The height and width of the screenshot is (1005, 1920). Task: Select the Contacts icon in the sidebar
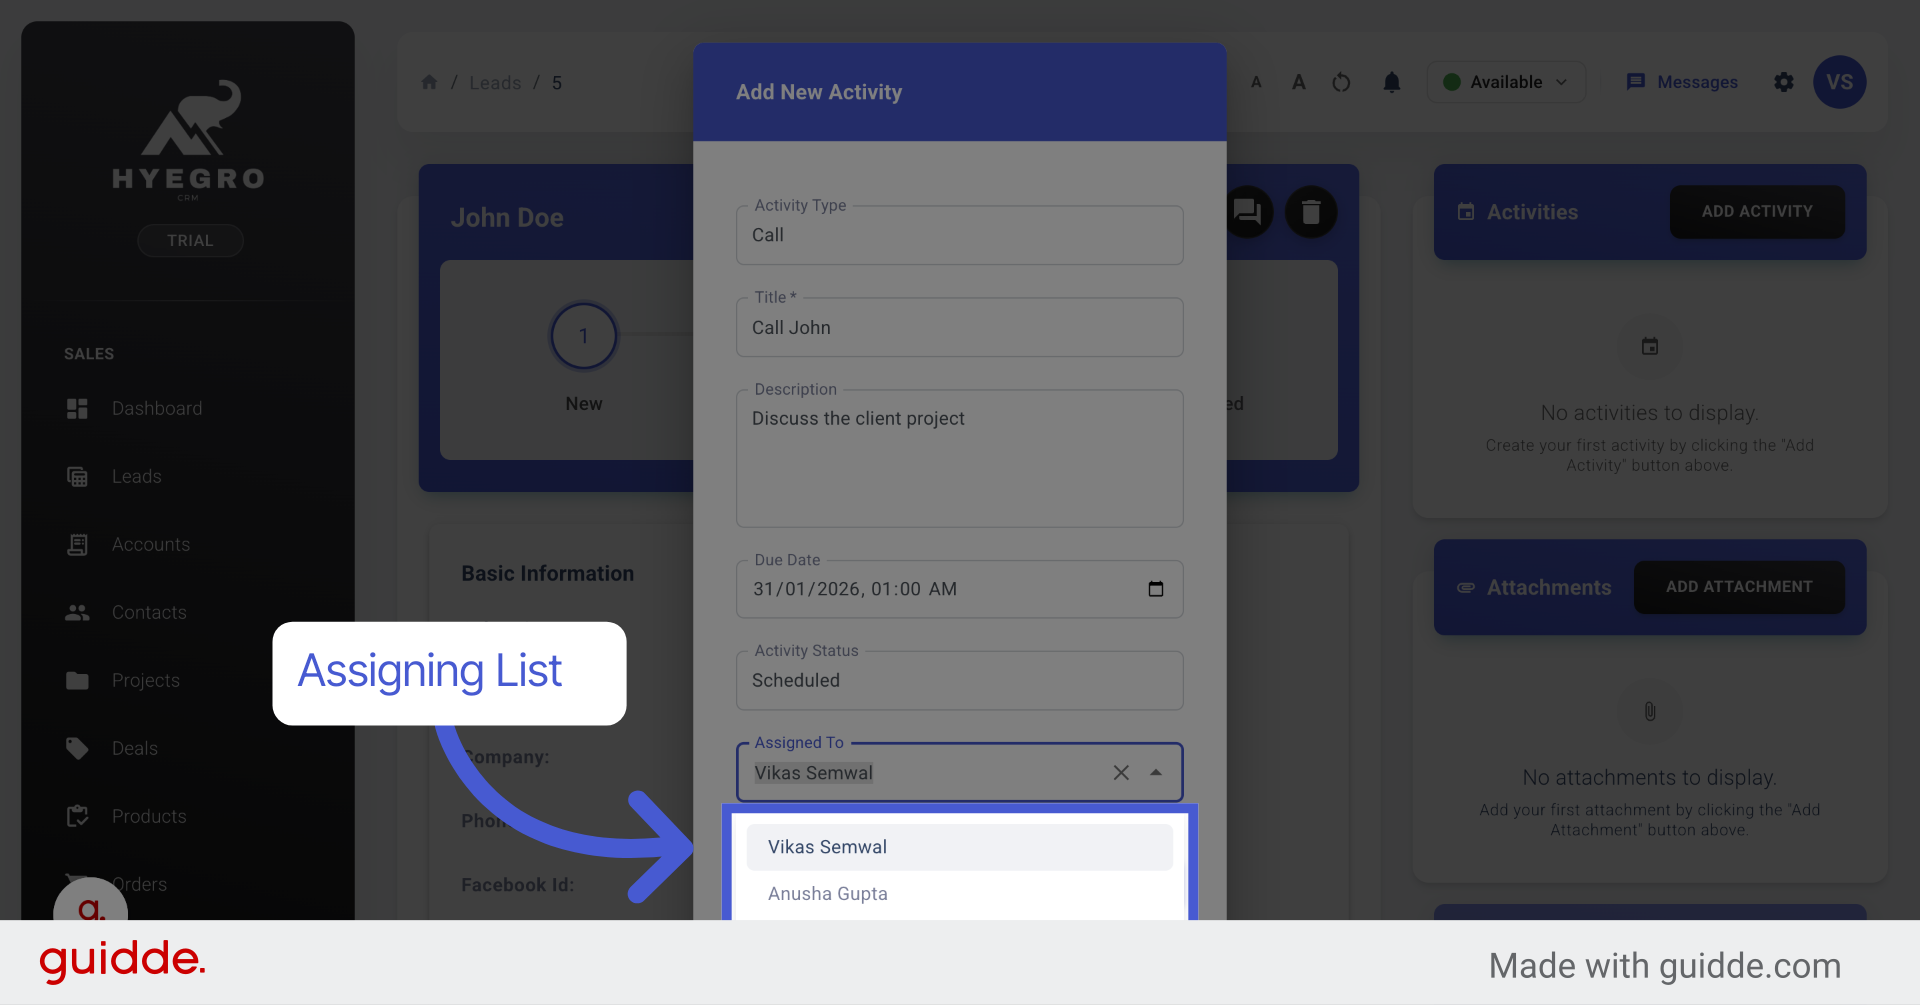click(x=77, y=612)
